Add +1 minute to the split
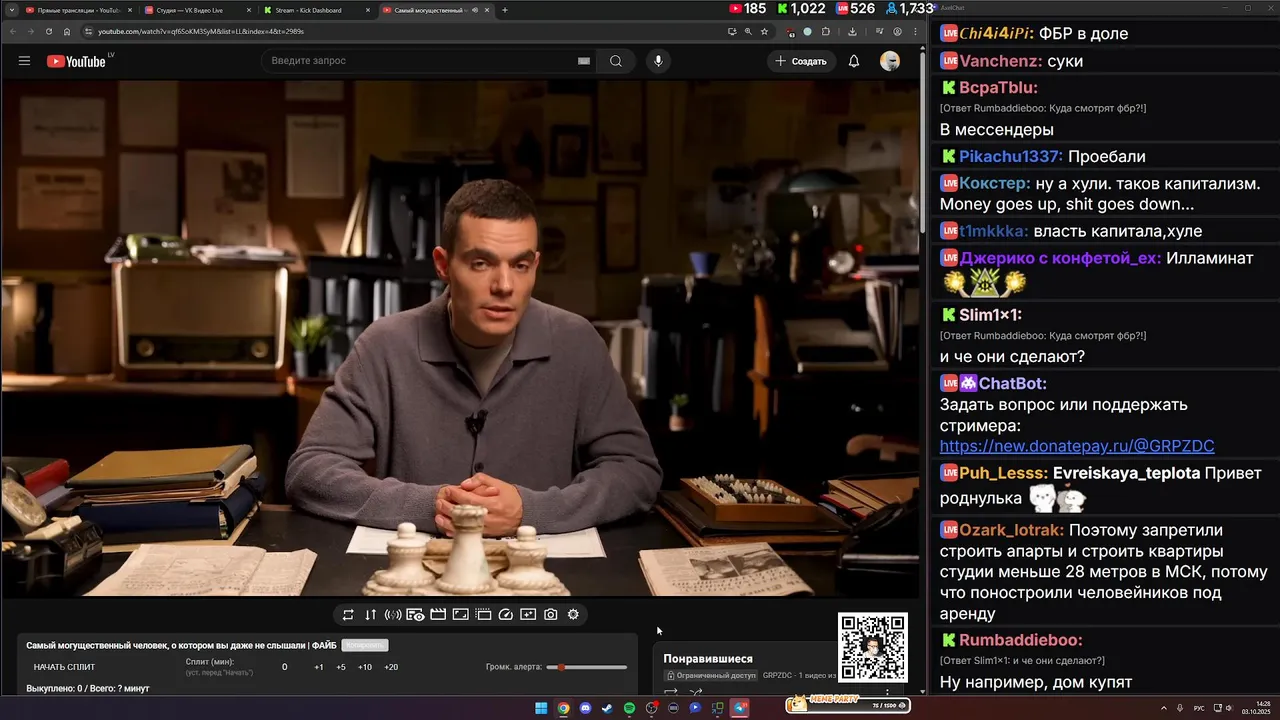Viewport: 1280px width, 720px height. point(318,667)
